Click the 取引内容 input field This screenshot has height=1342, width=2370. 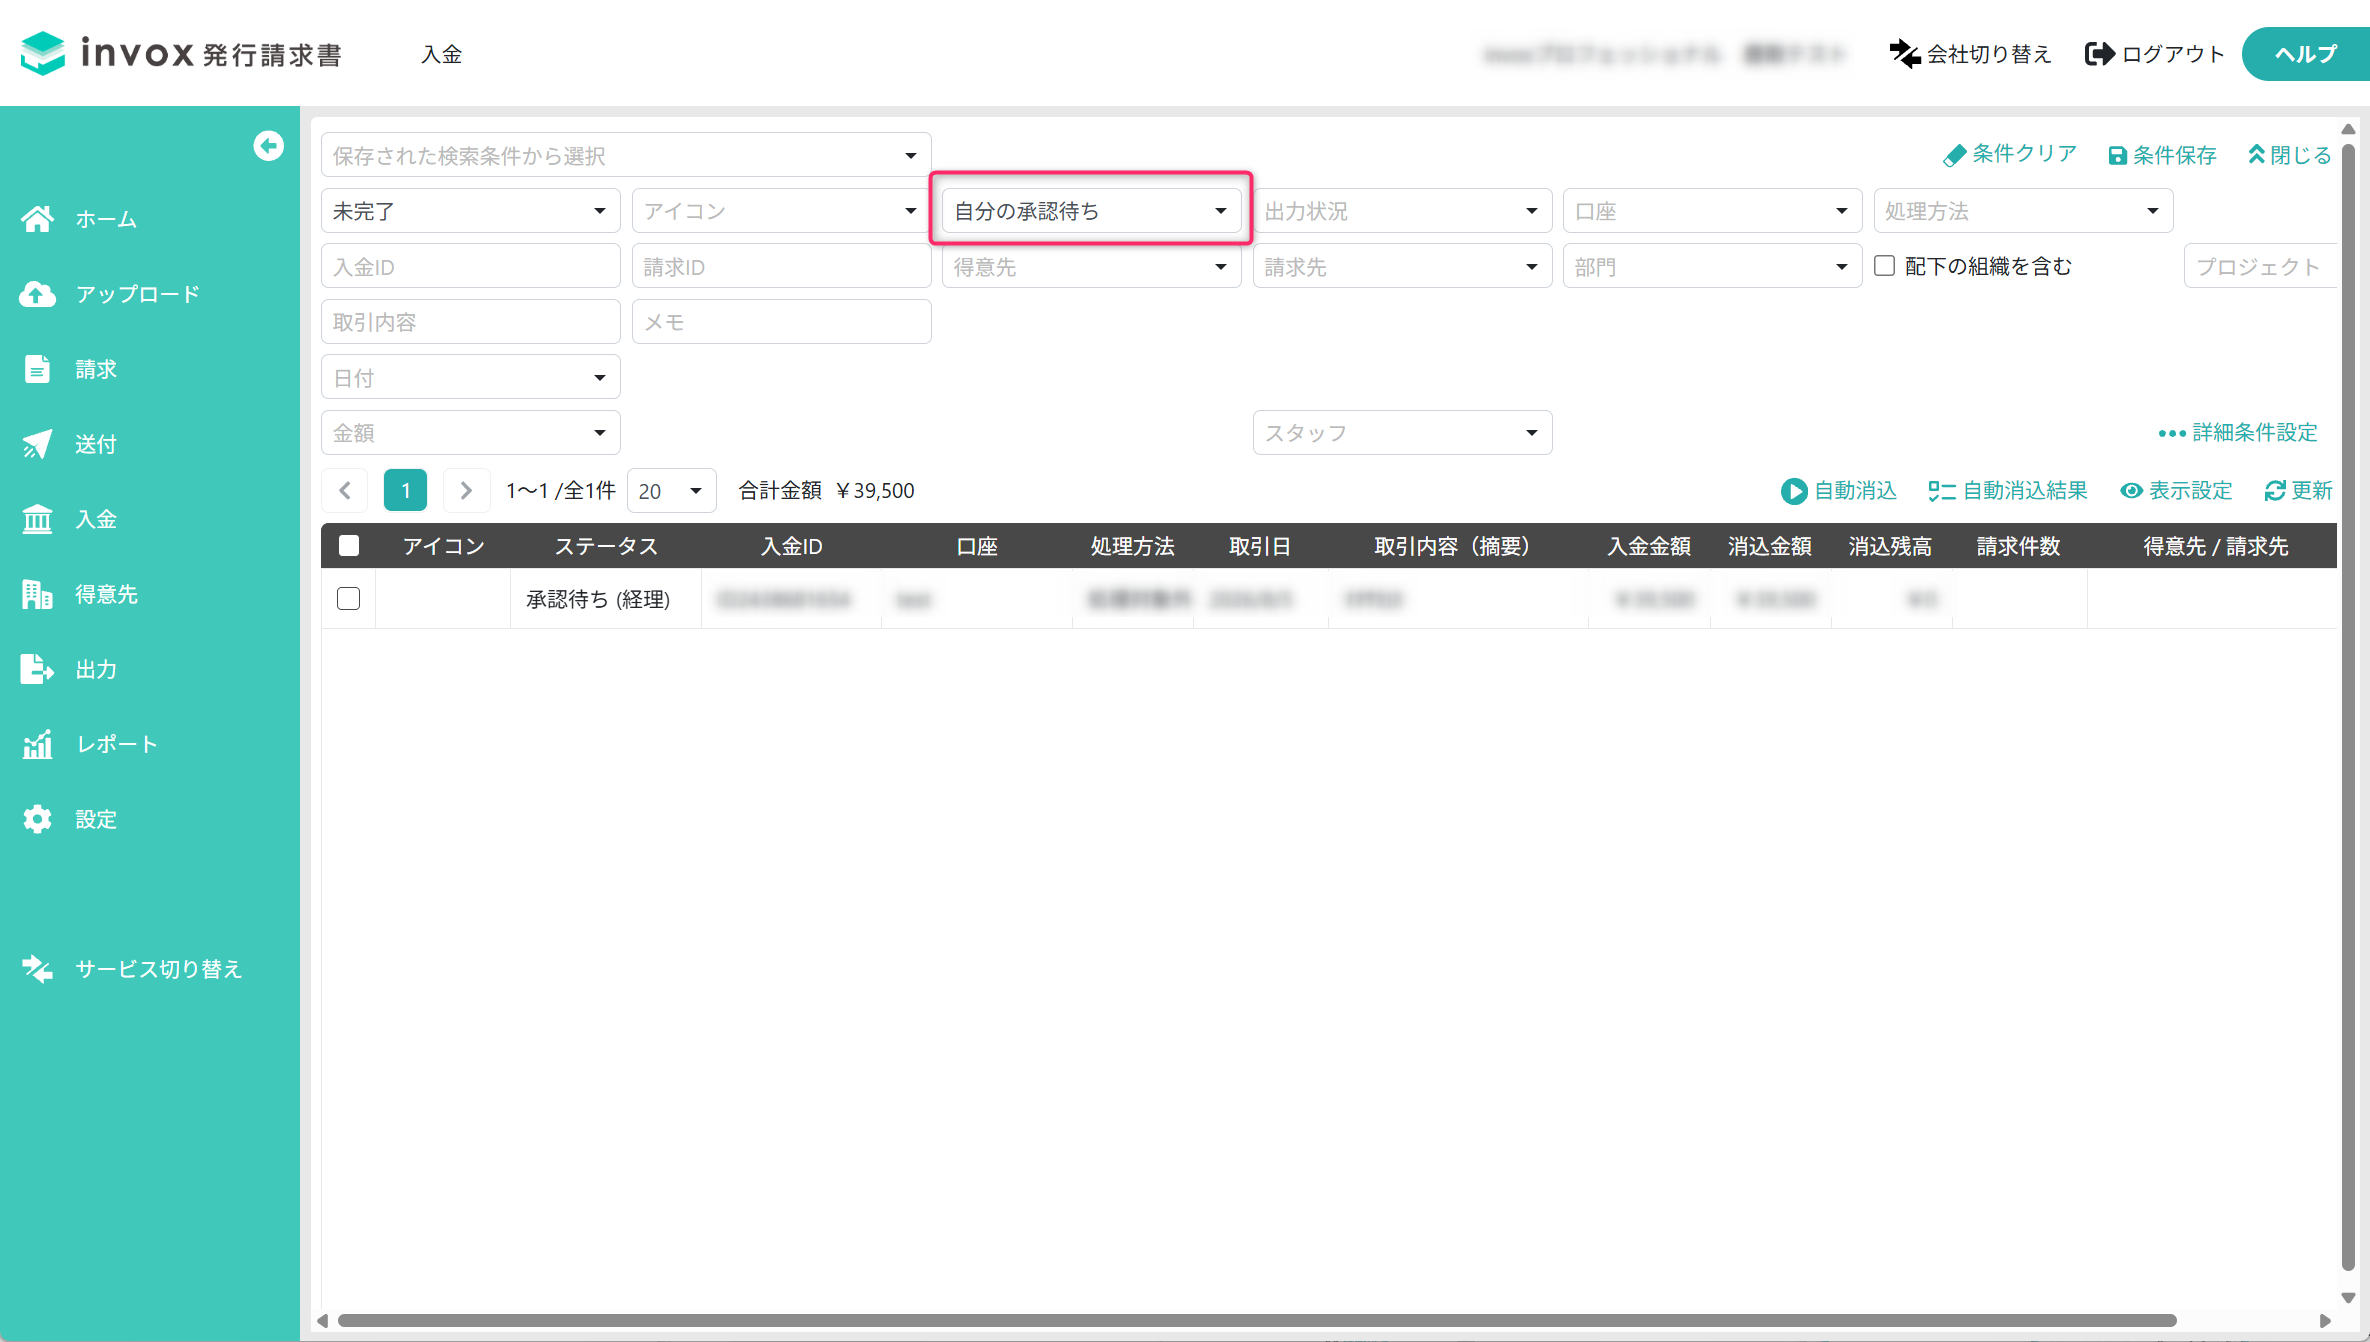(x=470, y=322)
